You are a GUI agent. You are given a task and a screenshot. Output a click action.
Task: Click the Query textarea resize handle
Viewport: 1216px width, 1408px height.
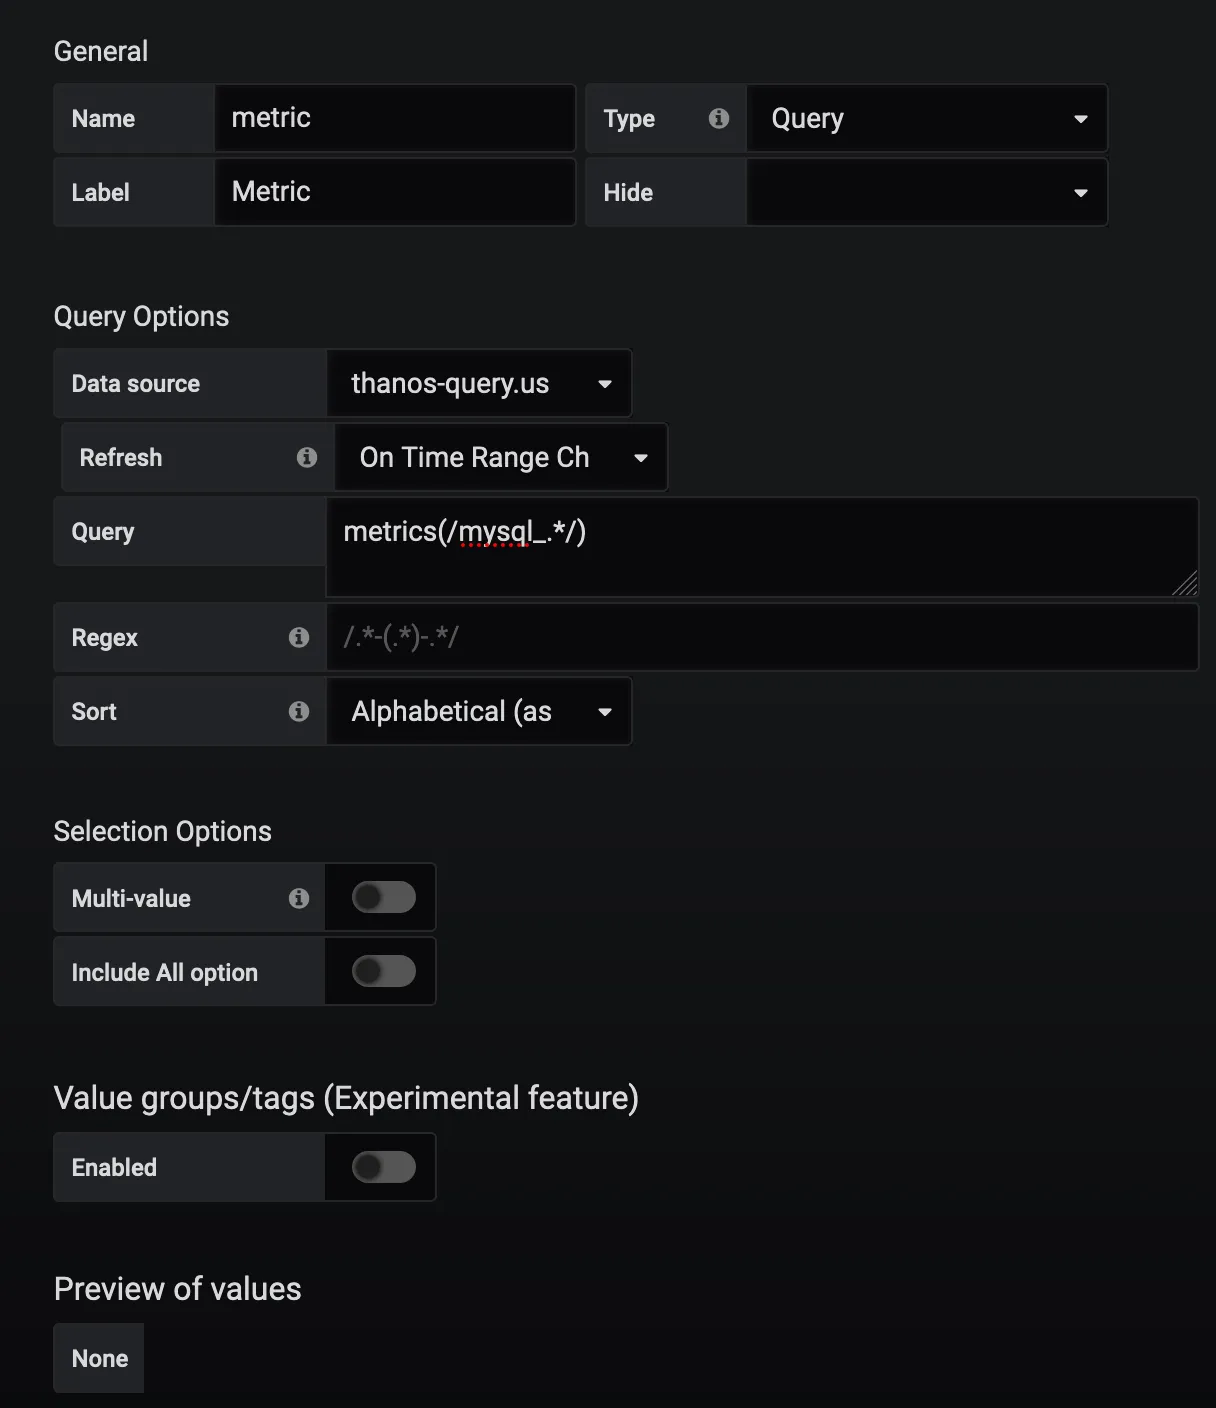[1185, 584]
